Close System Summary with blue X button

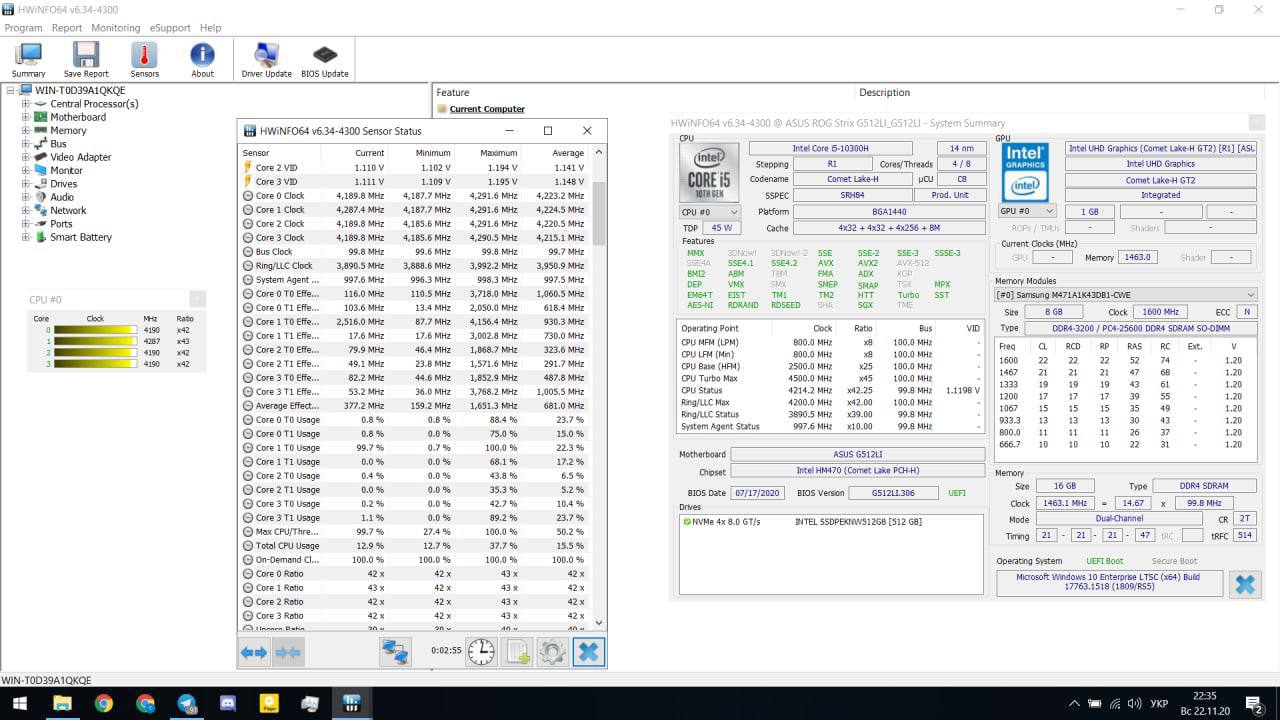(1245, 584)
